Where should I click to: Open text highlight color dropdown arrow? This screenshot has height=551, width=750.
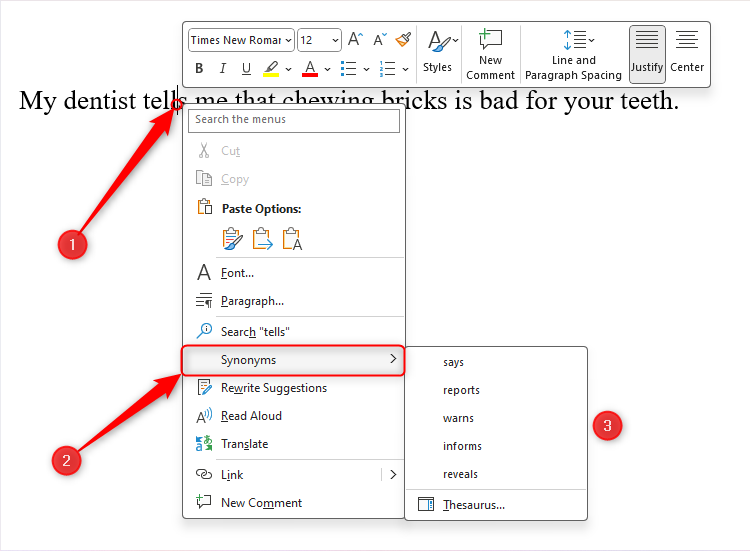(x=288, y=69)
